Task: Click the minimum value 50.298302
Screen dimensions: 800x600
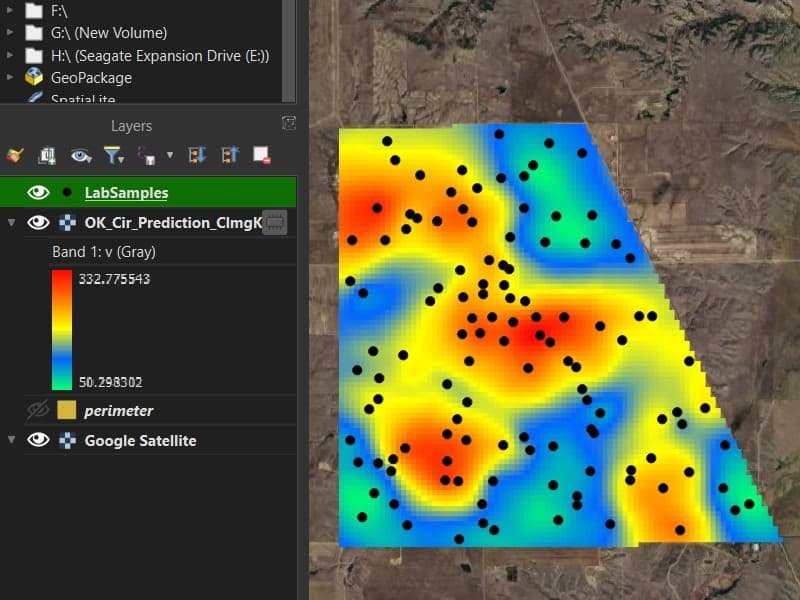Action: 111,382
